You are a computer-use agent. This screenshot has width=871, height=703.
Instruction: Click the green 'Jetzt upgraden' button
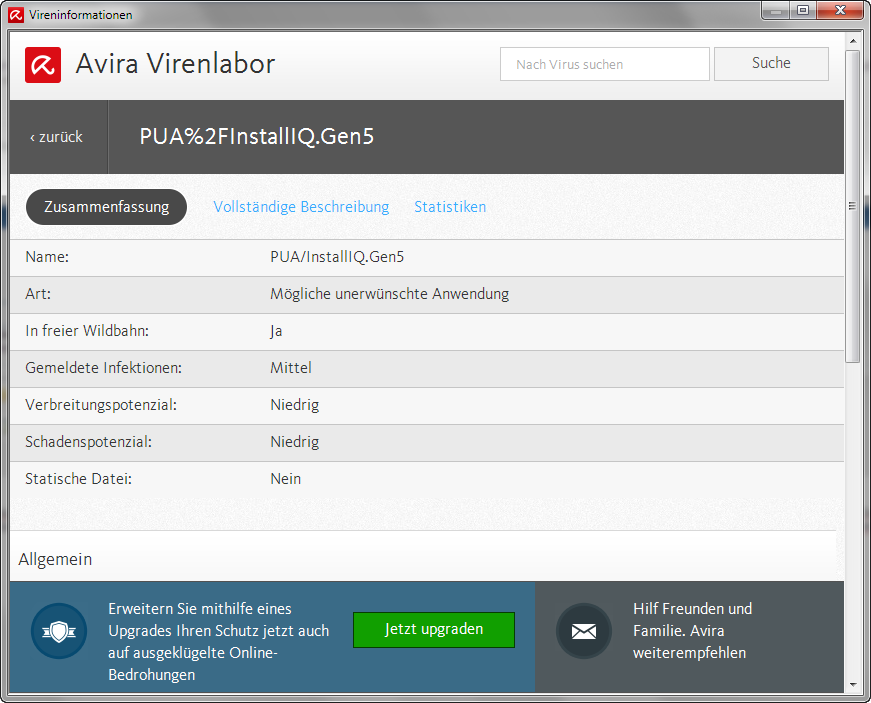[x=434, y=630]
